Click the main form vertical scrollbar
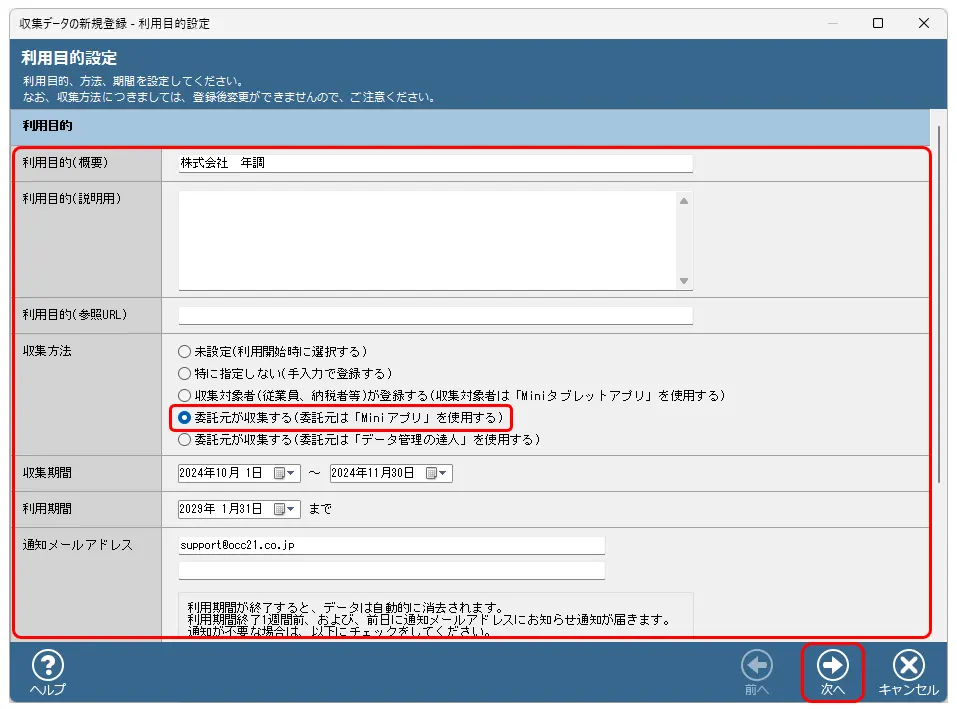The width and height of the screenshot is (957, 709). click(x=938, y=300)
